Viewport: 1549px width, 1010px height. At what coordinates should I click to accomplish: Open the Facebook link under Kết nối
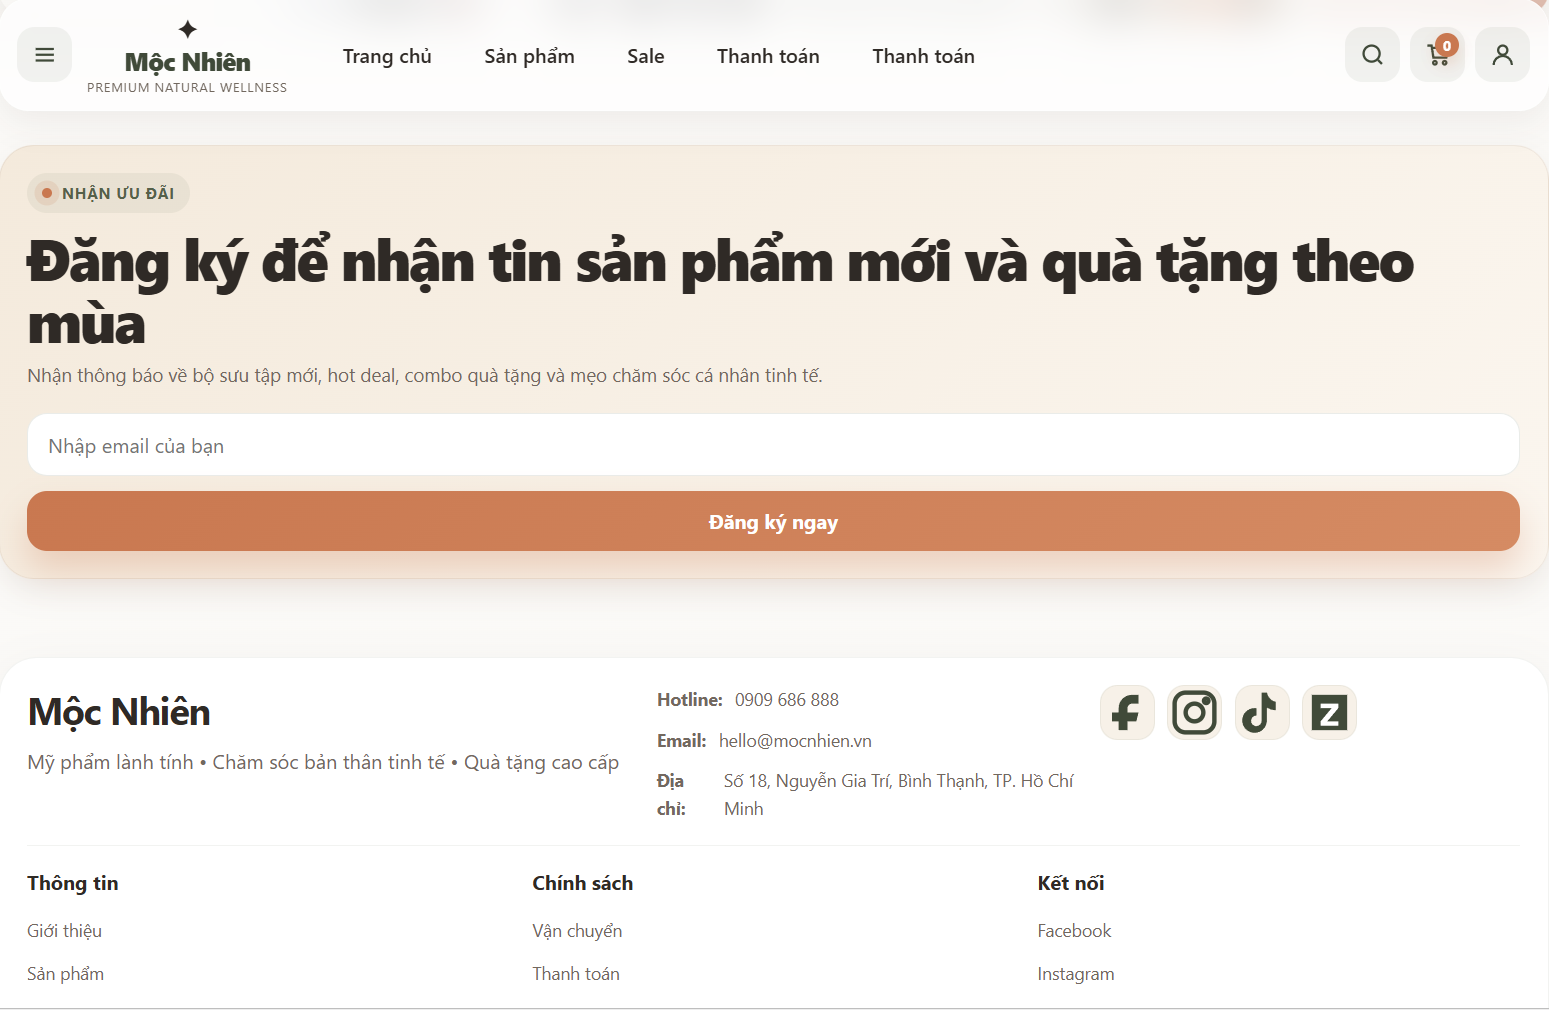[x=1074, y=930]
